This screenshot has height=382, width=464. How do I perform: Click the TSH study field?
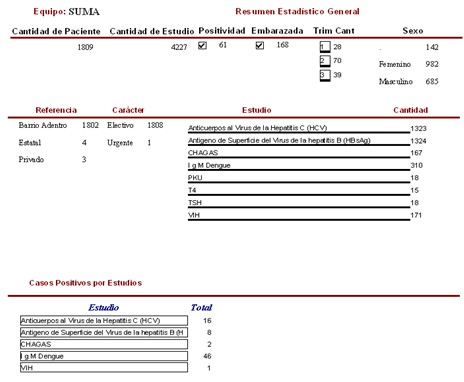pyautogui.click(x=299, y=203)
